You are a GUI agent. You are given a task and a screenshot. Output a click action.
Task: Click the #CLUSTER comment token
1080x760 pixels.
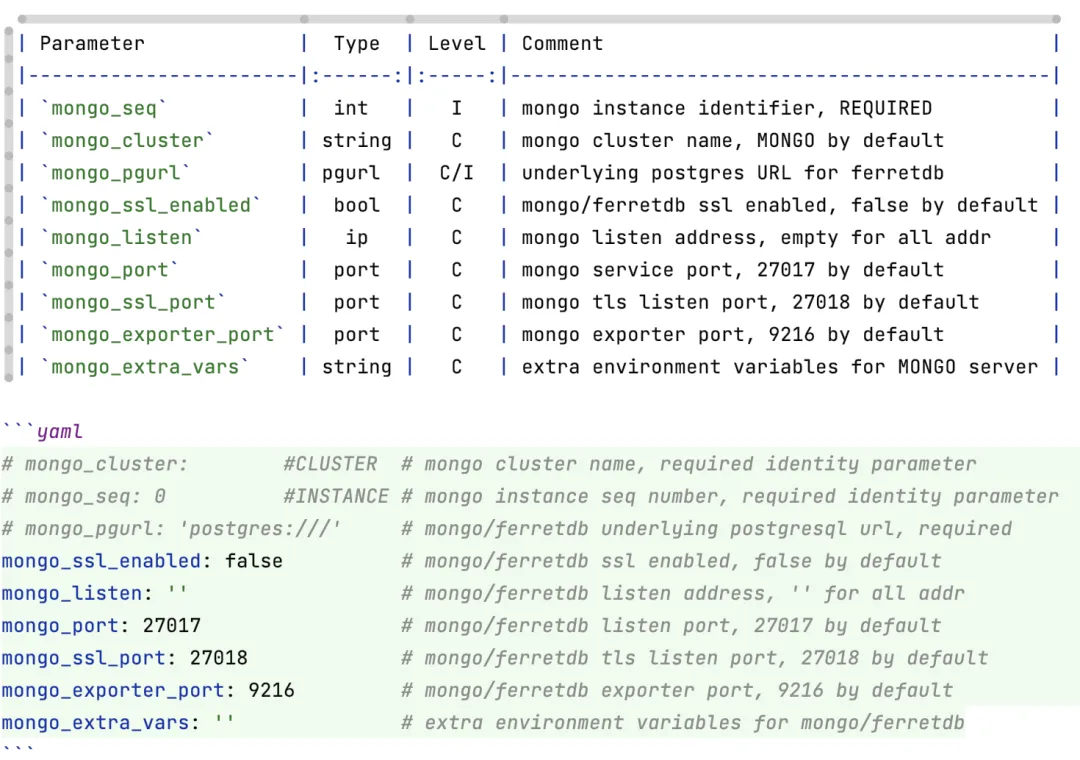point(331,463)
